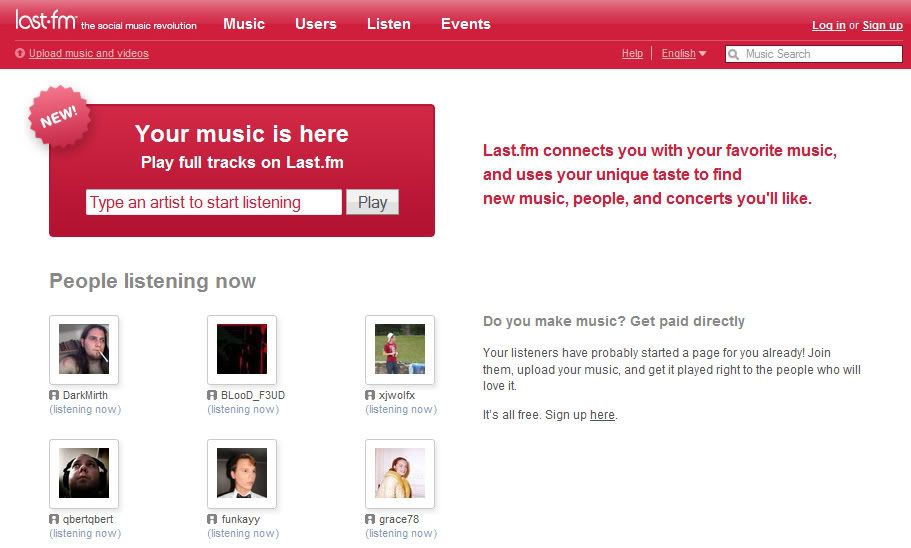The height and width of the screenshot is (548, 911).
Task: Click the headphone icon beside xjwolfx
Action: 370,395
